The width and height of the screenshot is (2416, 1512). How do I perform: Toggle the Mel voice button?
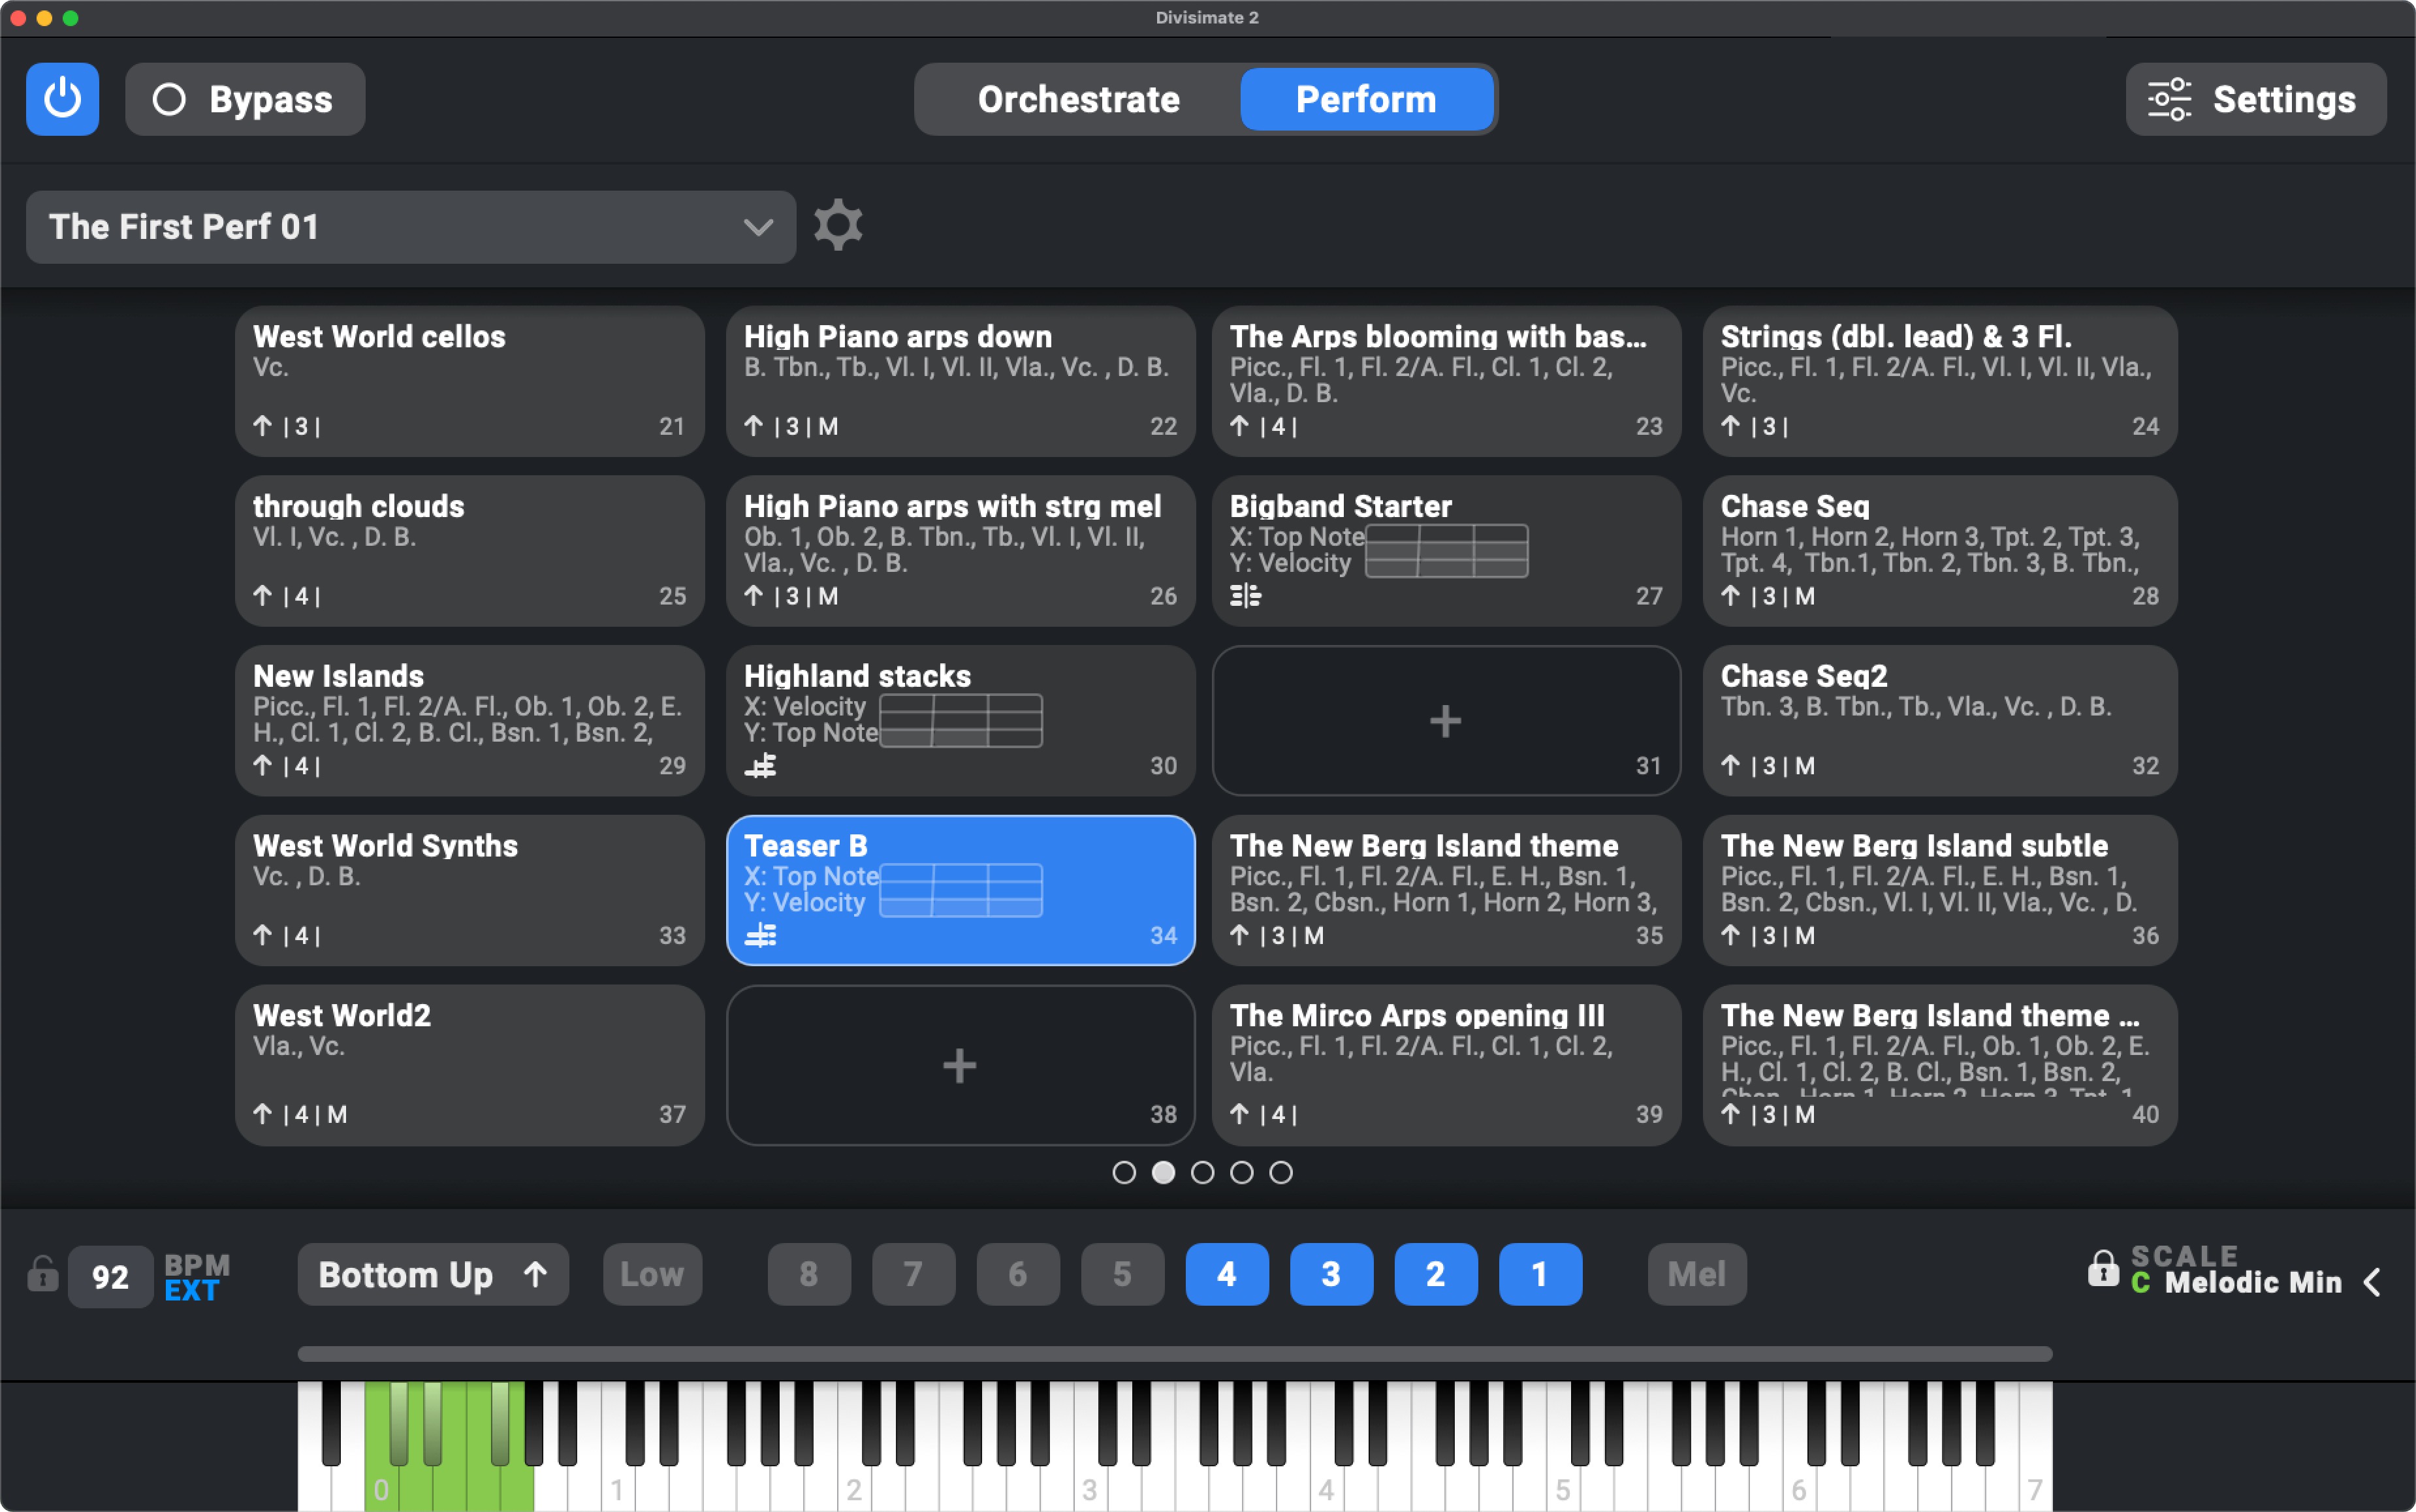1697,1274
